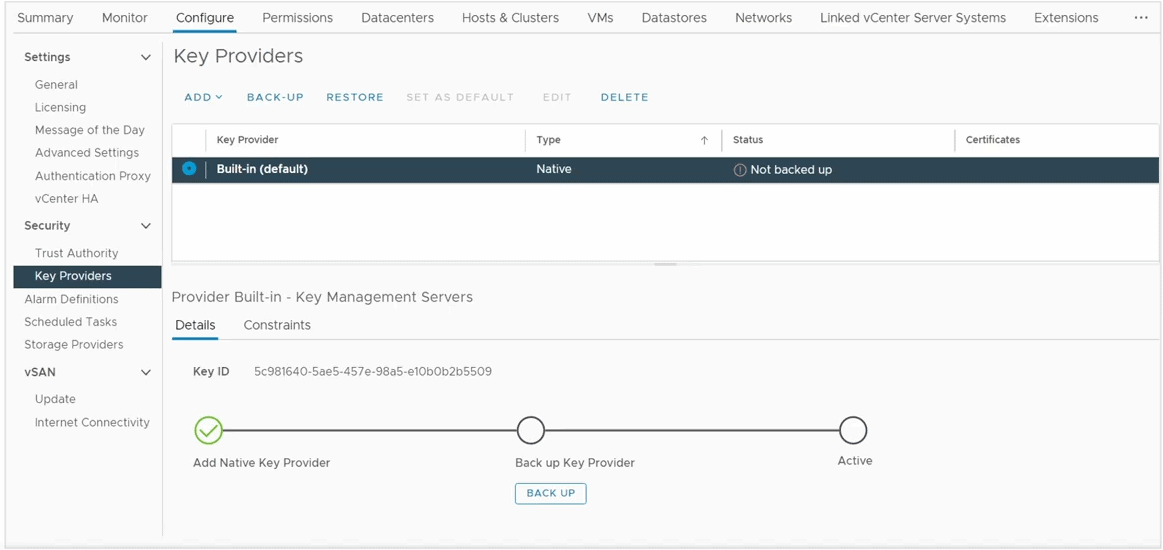Open the Datastores tab
Viewport: 1163px width, 550px height.
tap(674, 18)
